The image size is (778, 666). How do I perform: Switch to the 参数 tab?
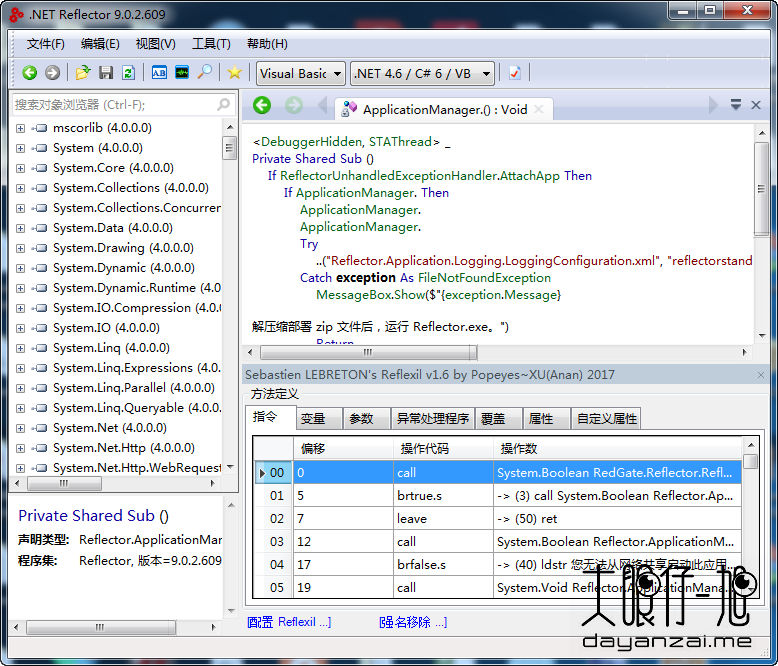tap(367, 419)
